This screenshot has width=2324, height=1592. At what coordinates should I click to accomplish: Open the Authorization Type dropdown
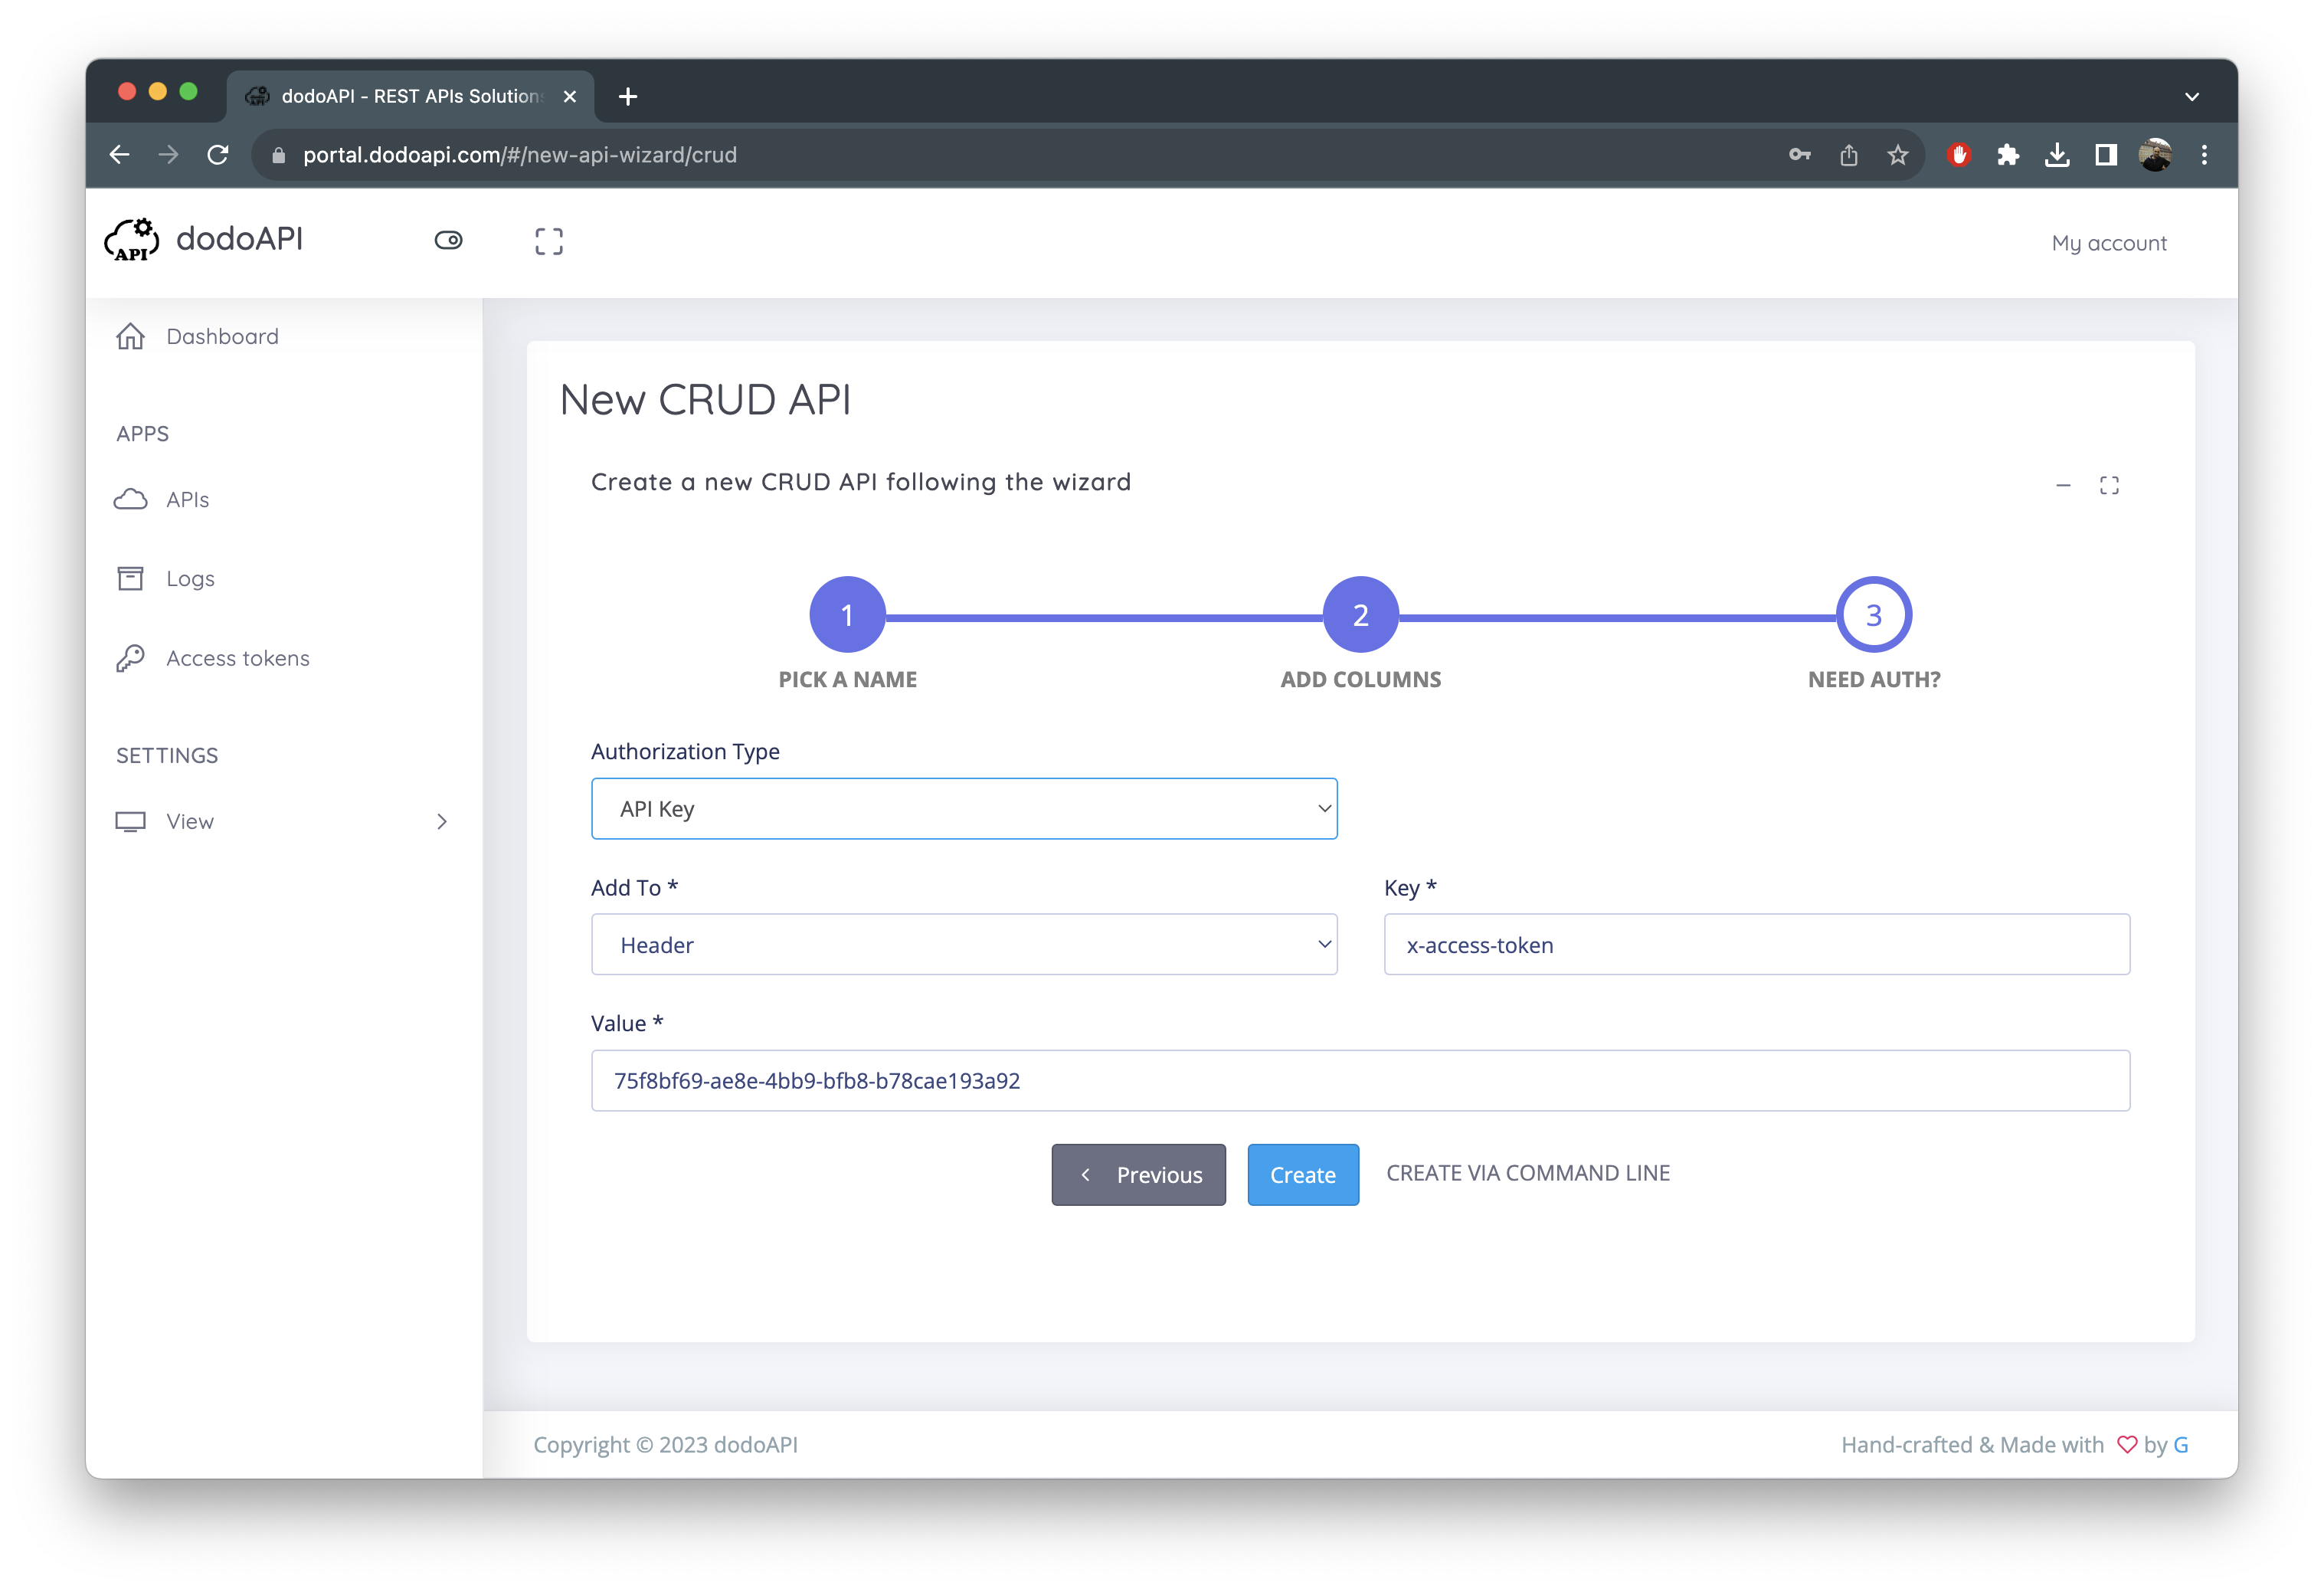pos(964,808)
